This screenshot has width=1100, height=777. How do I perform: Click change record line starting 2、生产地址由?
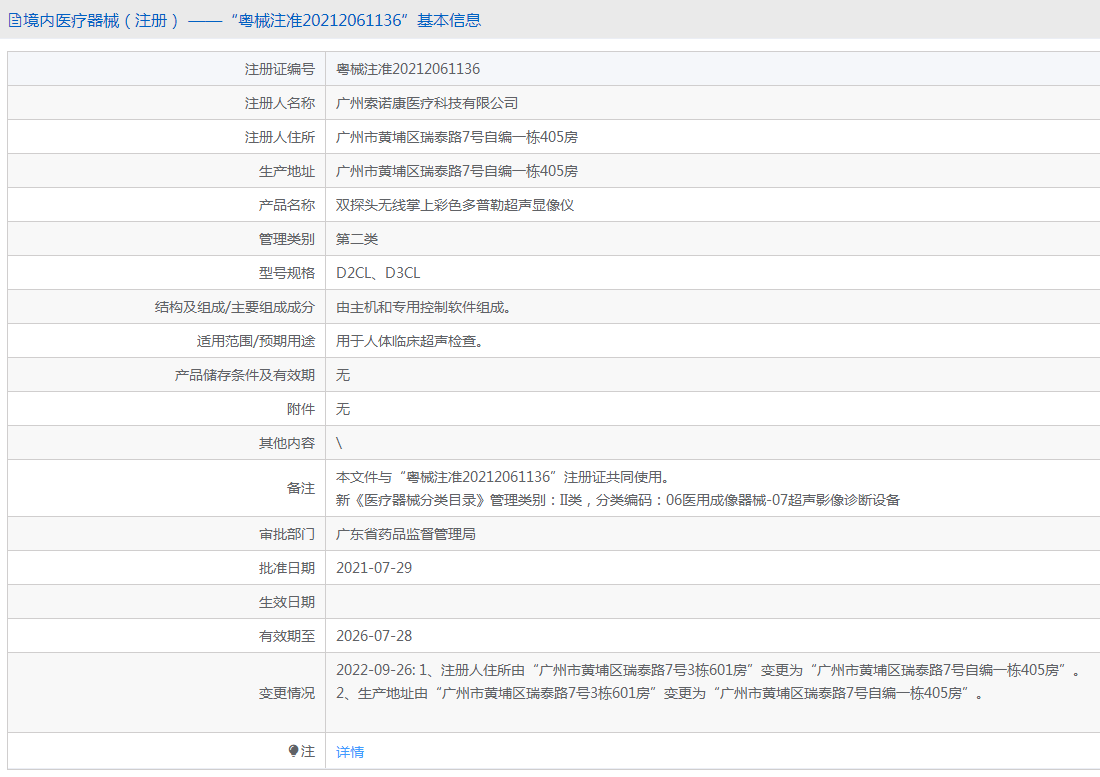pyautogui.click(x=660, y=693)
